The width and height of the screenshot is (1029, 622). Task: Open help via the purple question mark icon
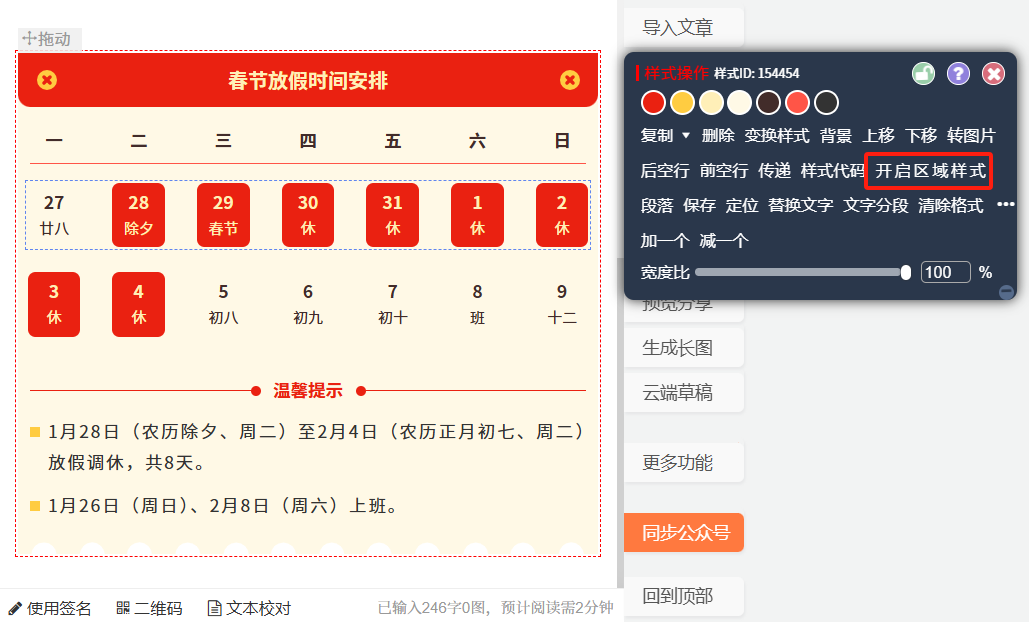958,73
